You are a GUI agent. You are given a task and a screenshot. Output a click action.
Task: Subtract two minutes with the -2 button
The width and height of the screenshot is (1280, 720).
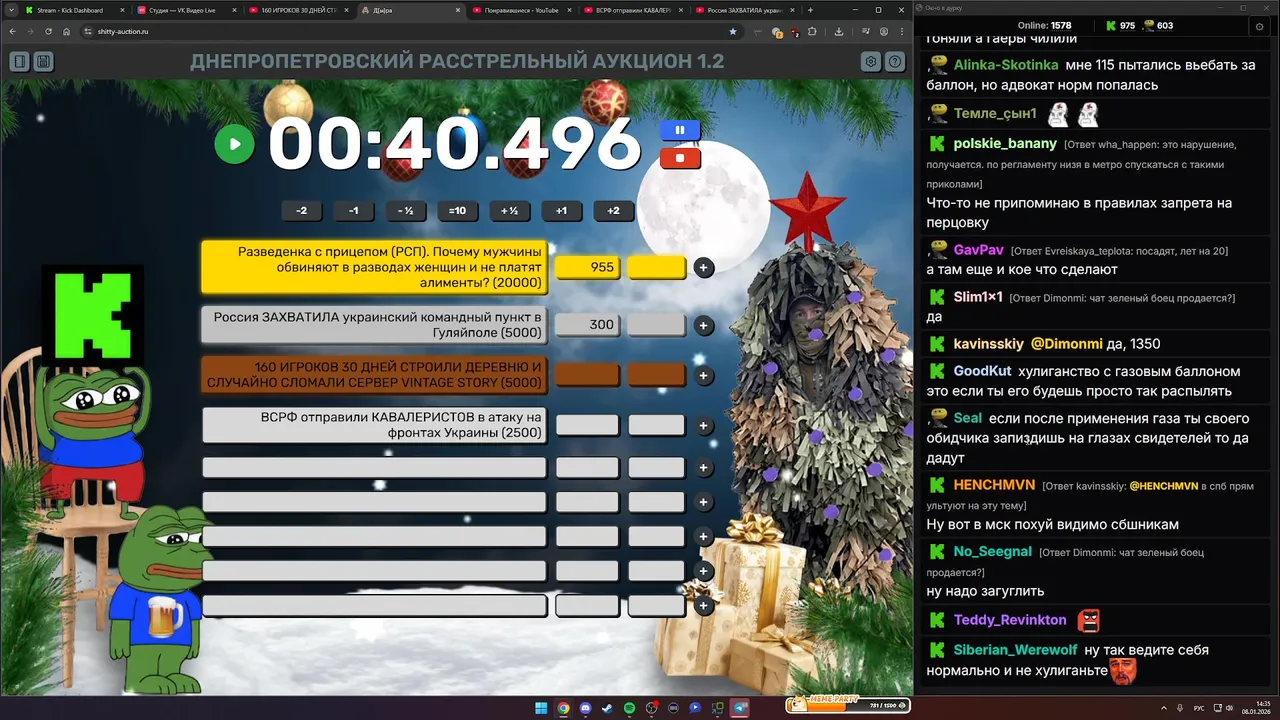coord(301,211)
